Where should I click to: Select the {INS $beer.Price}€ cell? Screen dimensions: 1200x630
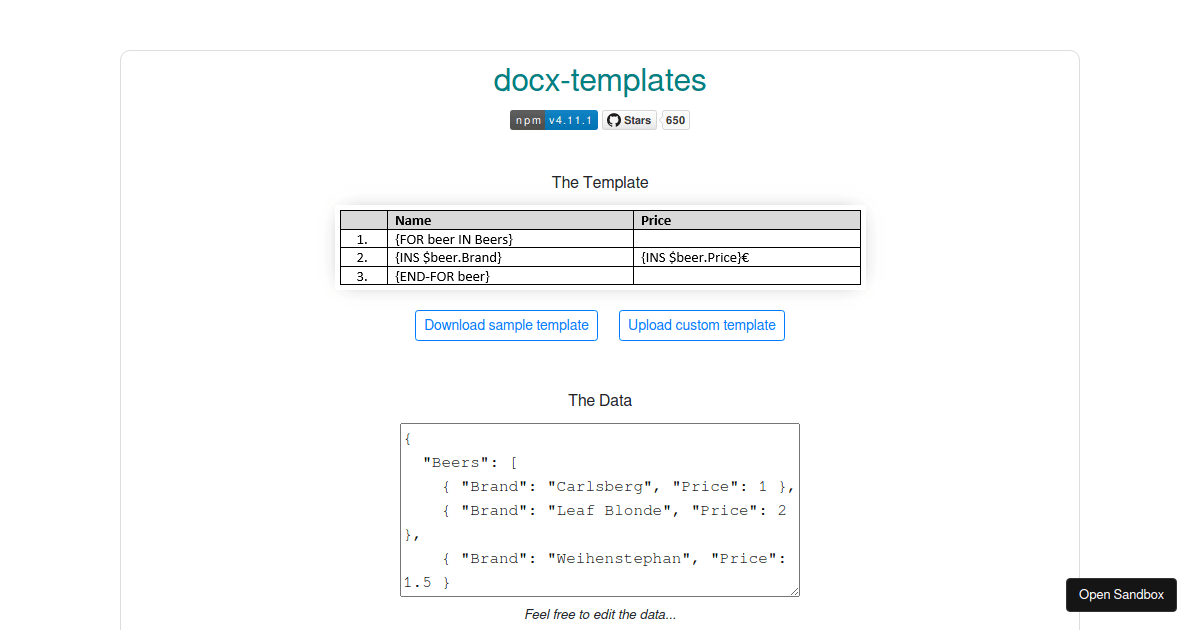coord(695,257)
